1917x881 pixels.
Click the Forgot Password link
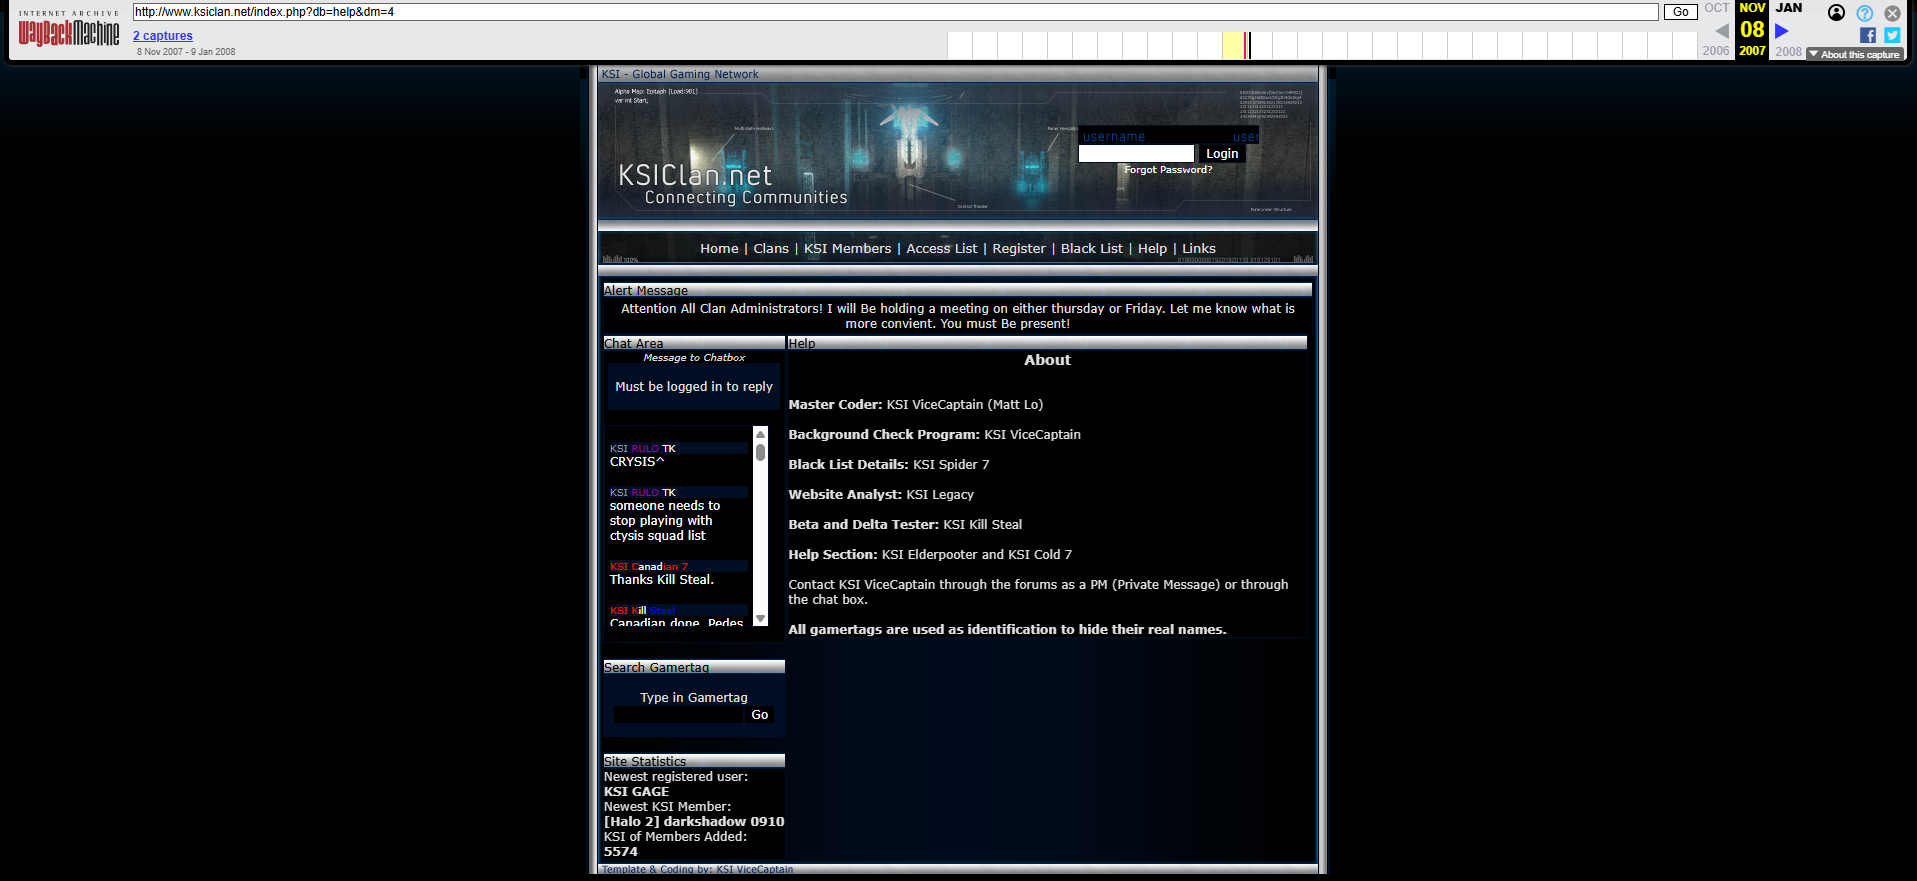click(1167, 170)
